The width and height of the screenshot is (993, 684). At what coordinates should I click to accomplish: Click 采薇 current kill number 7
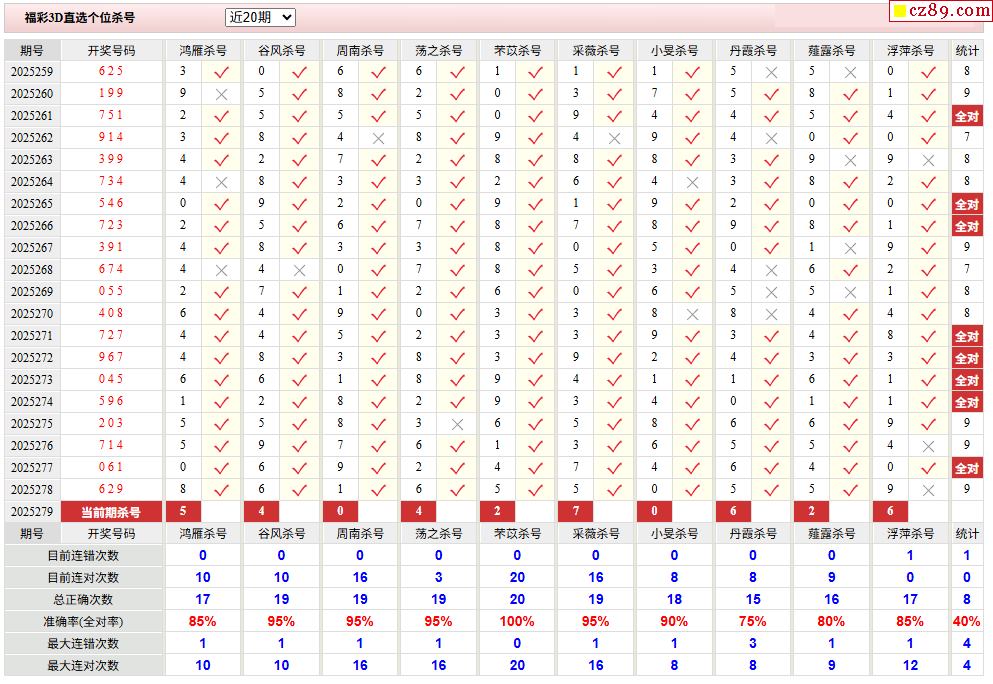click(576, 511)
